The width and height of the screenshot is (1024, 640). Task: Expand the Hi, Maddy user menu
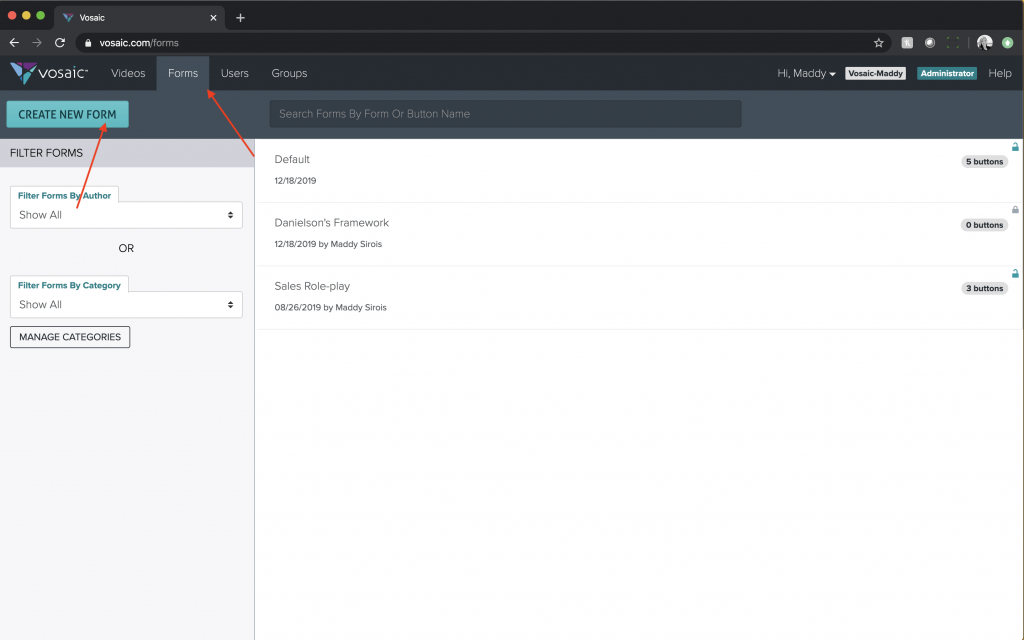click(x=806, y=73)
